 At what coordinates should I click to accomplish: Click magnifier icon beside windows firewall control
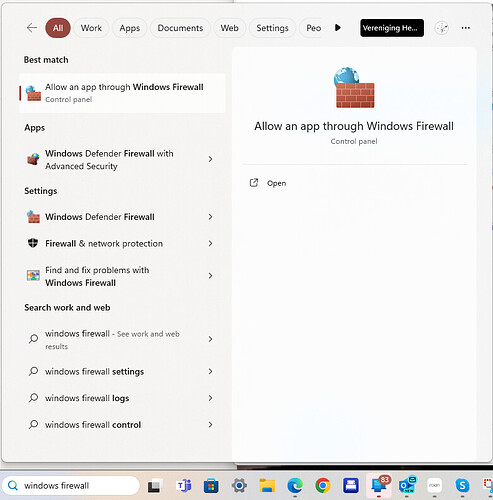tap(33, 424)
